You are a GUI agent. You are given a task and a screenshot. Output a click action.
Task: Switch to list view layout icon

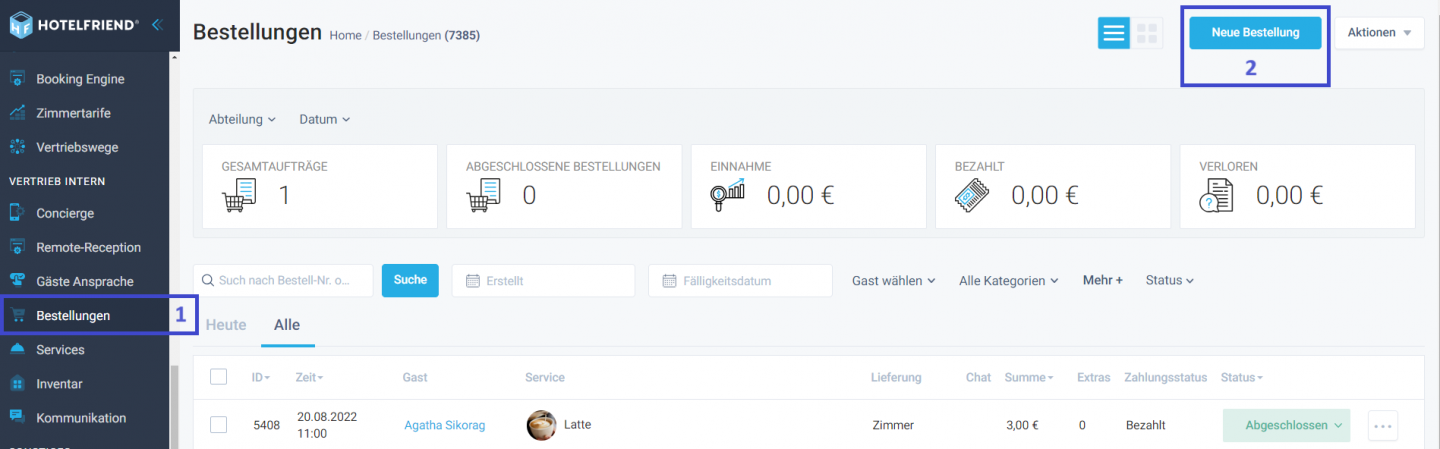(x=1113, y=33)
